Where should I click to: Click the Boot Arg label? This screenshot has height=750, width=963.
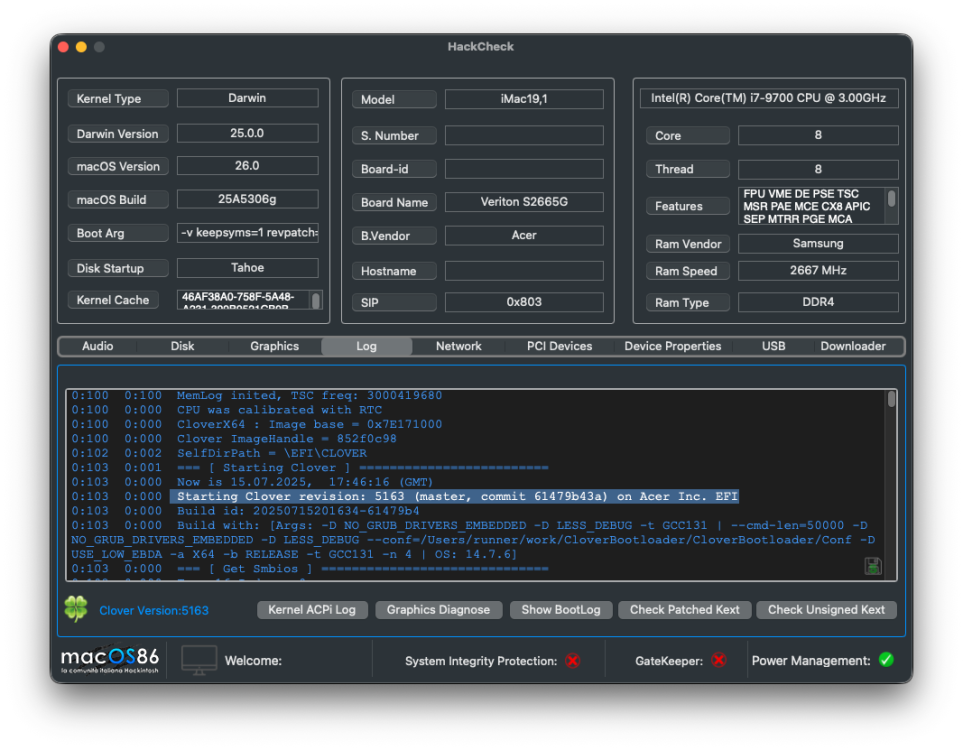pos(118,233)
